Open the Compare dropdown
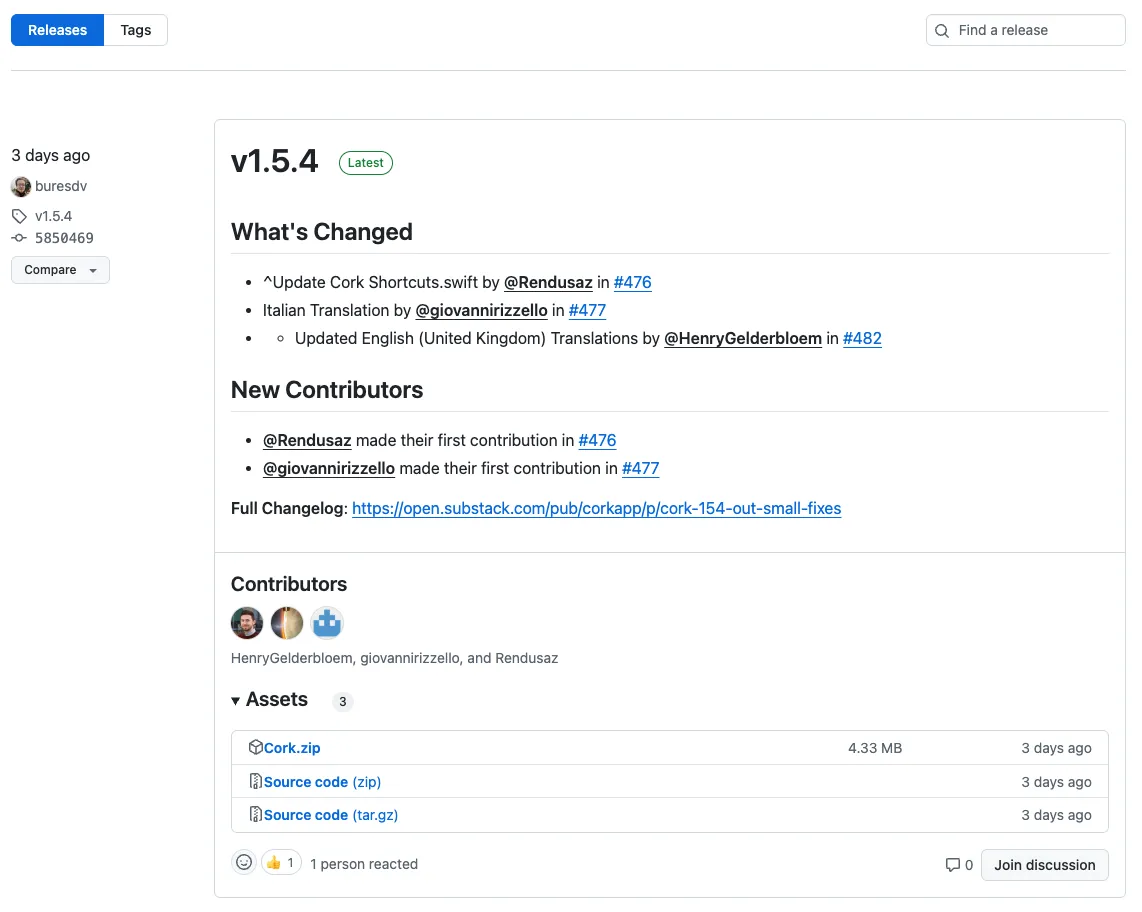The width and height of the screenshot is (1142, 912). [x=60, y=269]
